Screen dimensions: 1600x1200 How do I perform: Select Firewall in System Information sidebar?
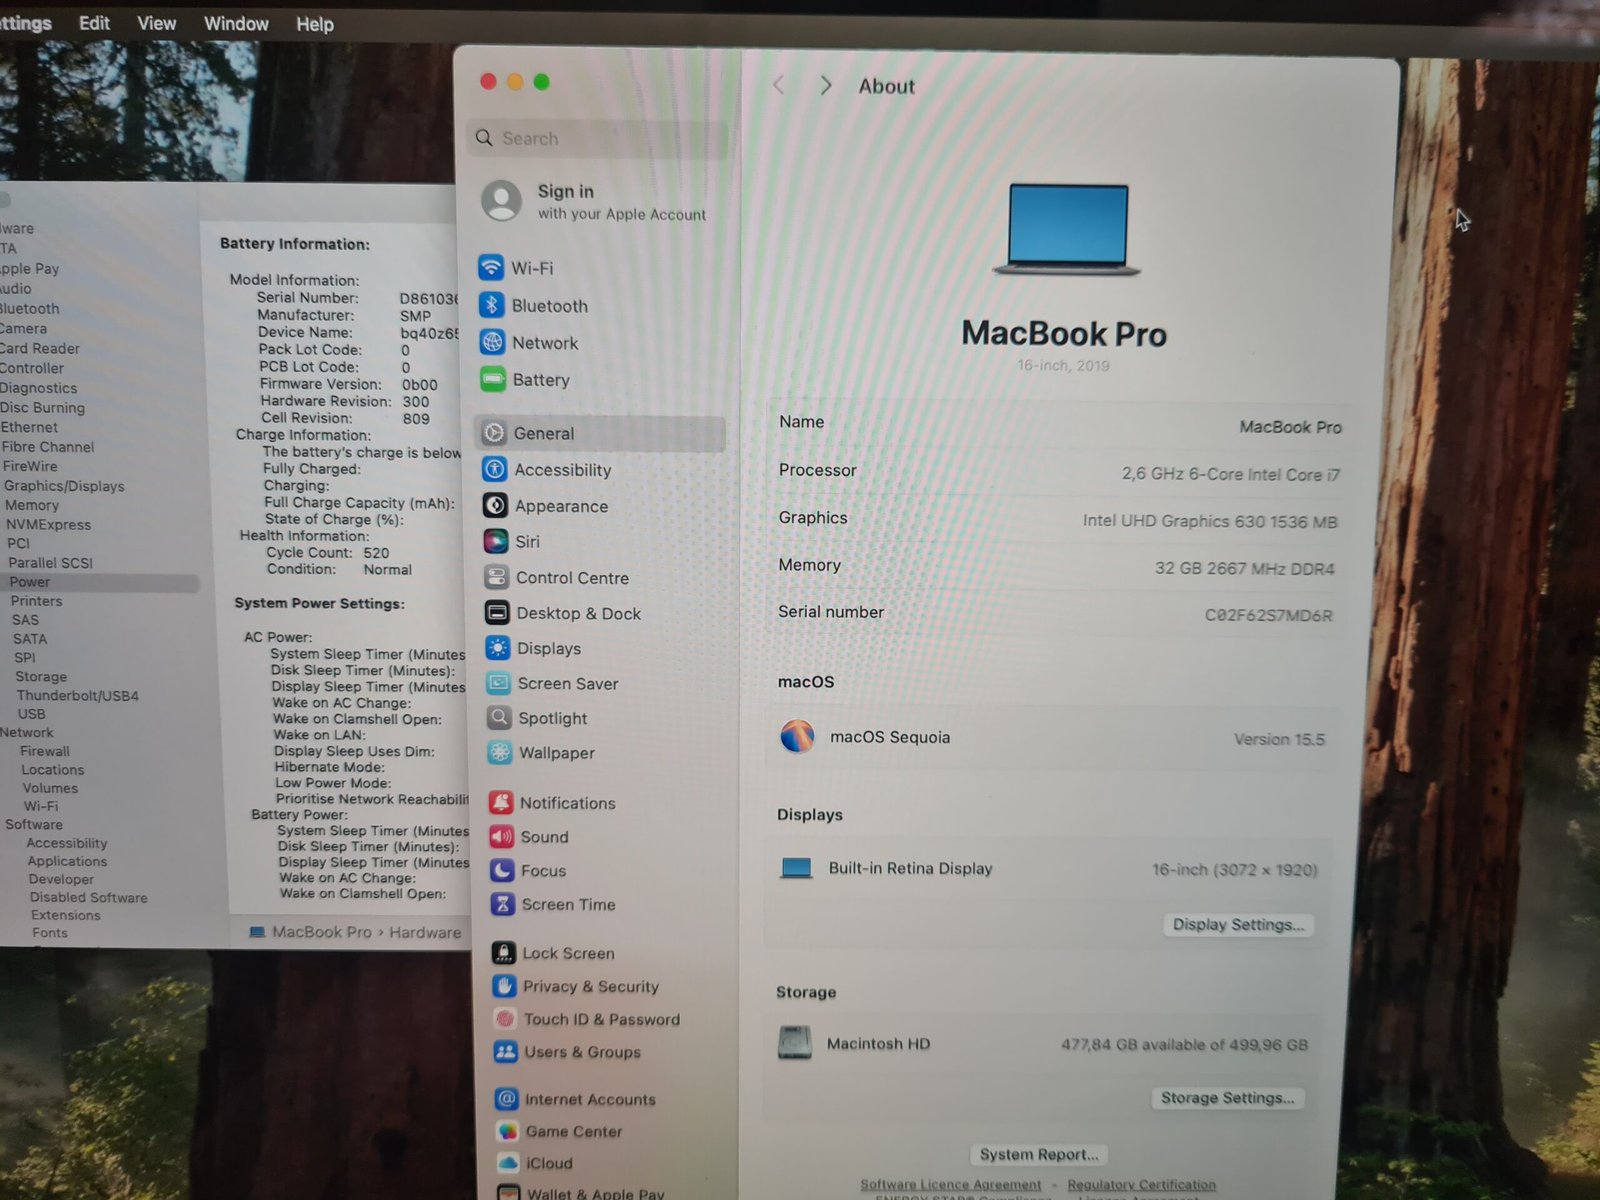[x=44, y=751]
